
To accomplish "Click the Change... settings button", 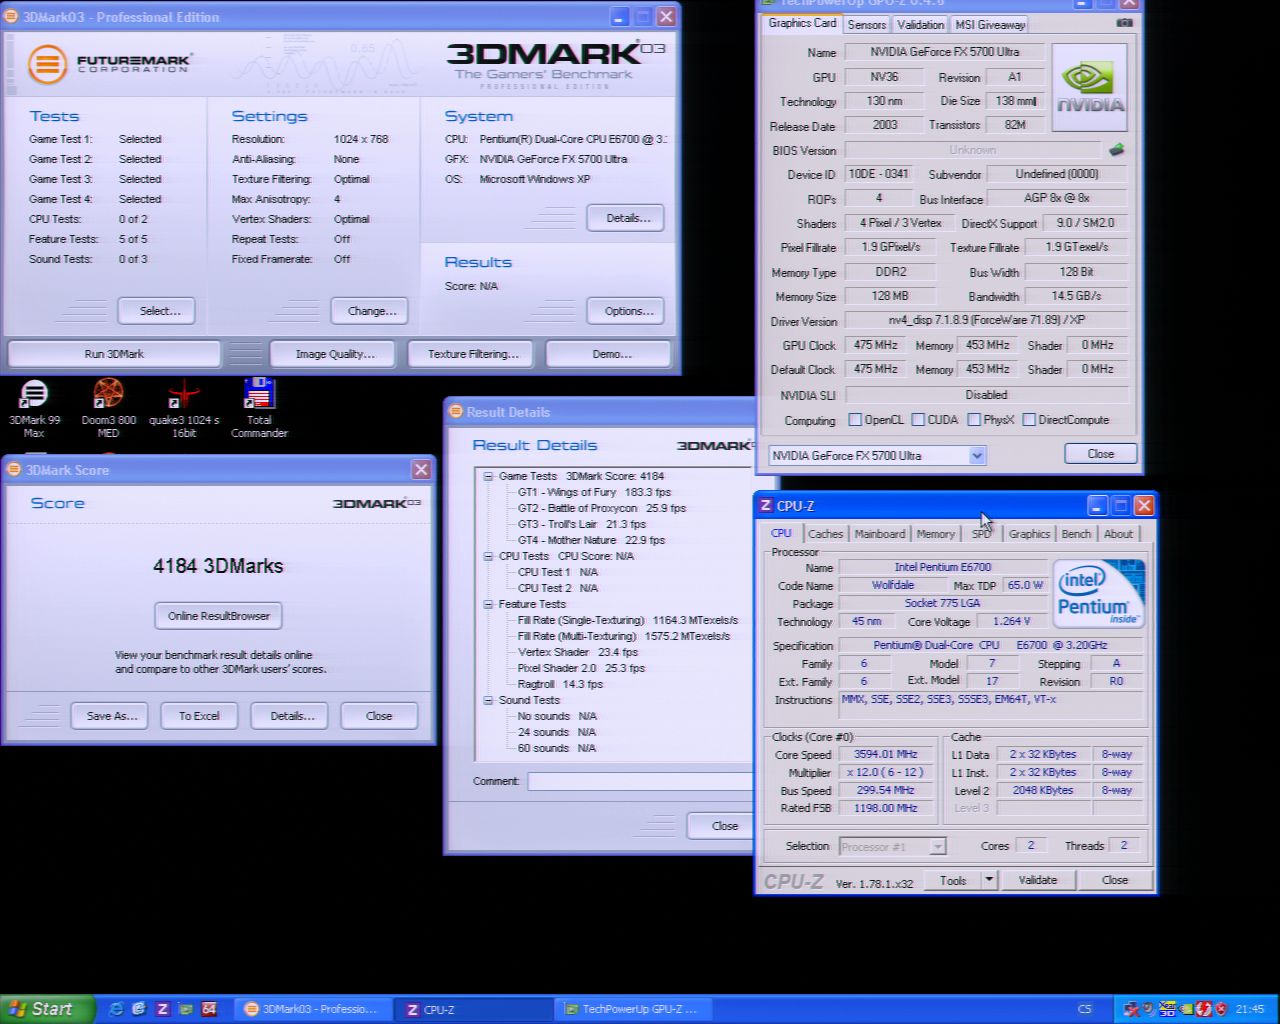I will [x=370, y=311].
